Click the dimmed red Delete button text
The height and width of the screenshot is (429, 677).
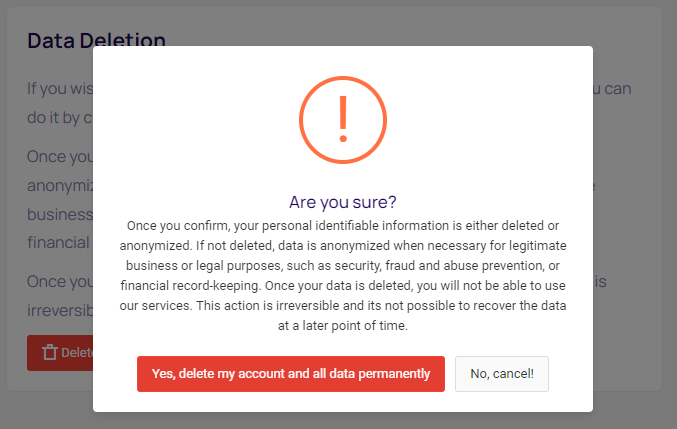tap(77, 353)
